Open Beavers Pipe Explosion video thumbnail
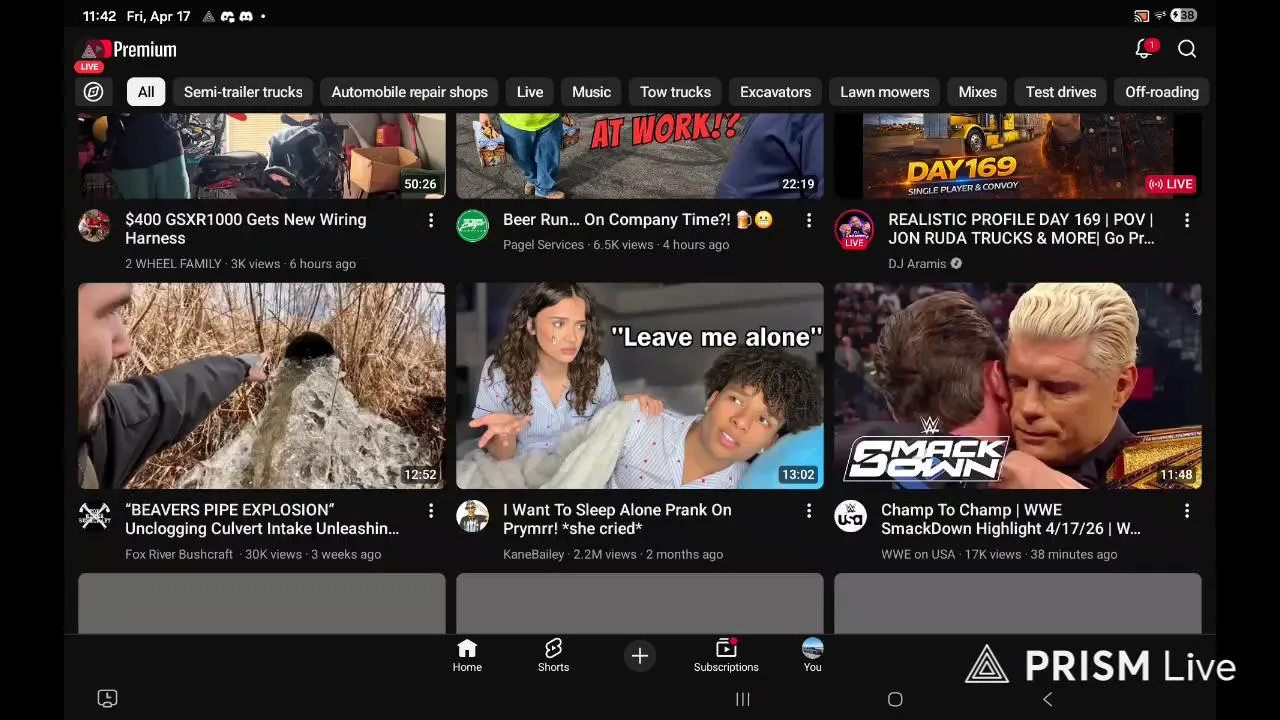 point(262,386)
